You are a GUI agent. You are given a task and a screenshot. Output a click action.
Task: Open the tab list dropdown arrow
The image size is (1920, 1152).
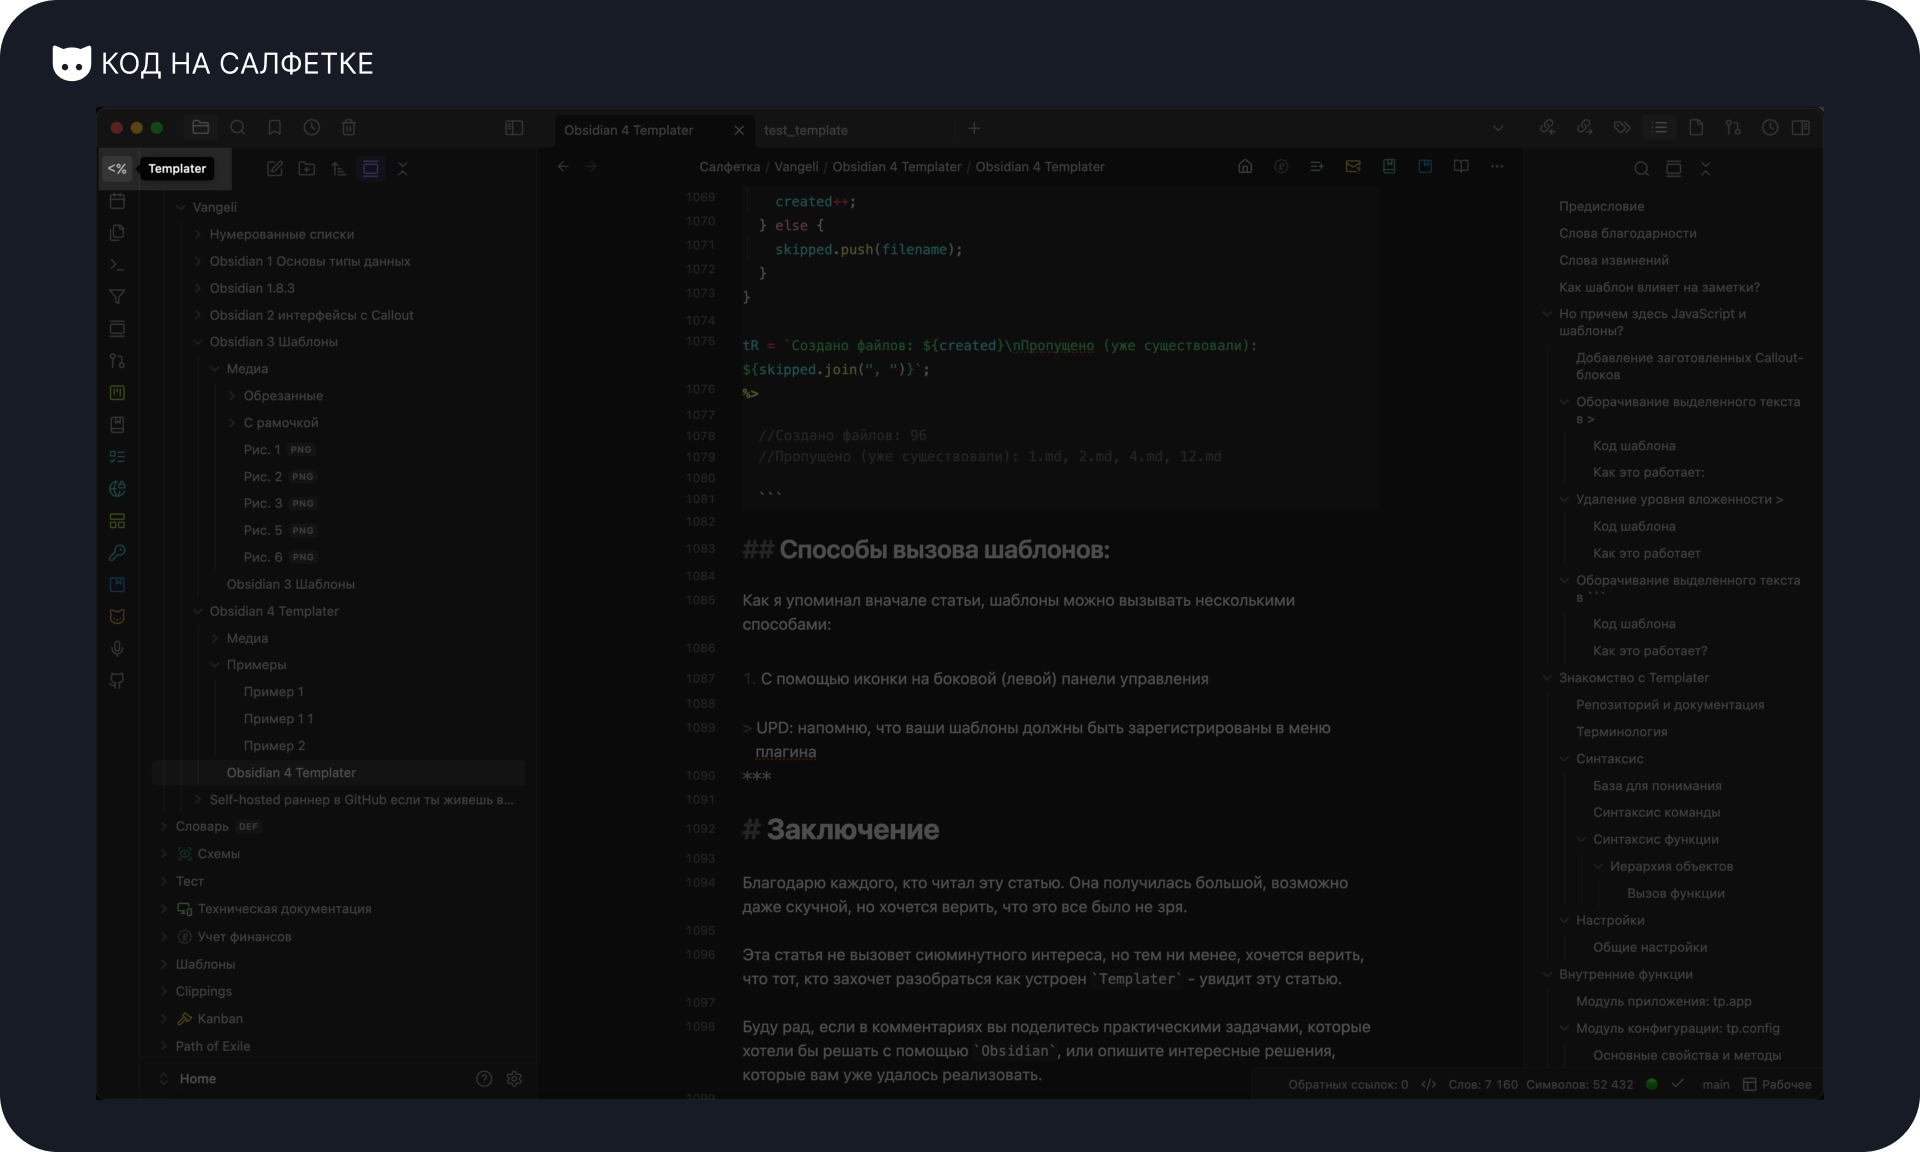[1498, 128]
